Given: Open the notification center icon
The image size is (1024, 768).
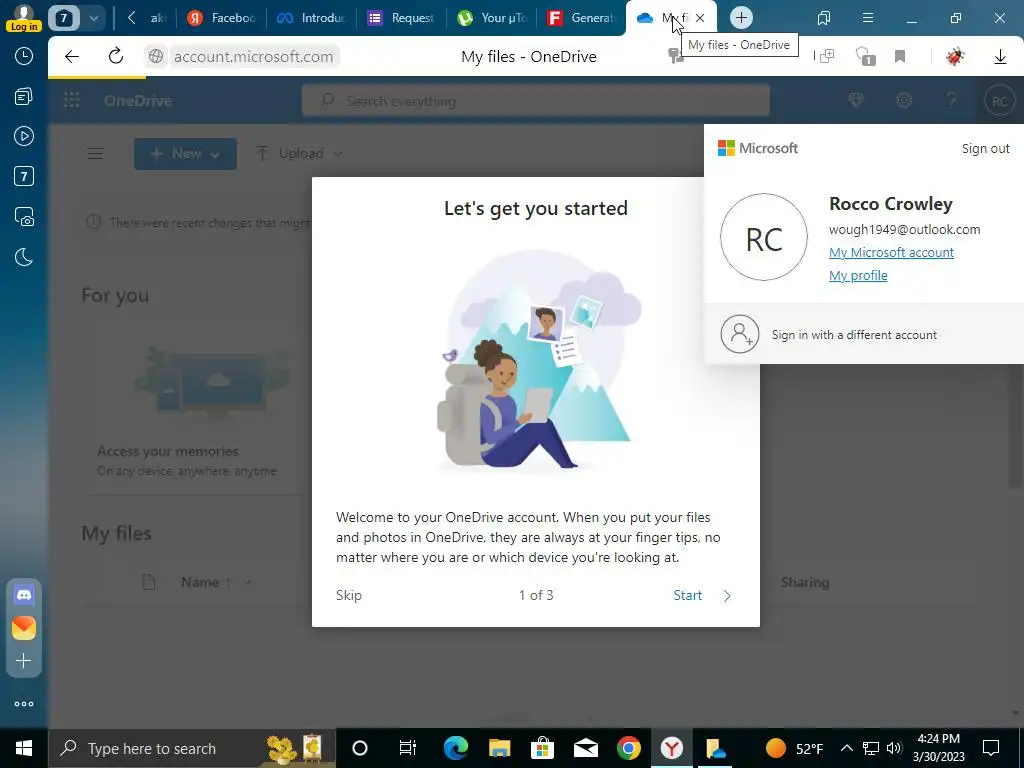Looking at the screenshot, I should coord(991,748).
